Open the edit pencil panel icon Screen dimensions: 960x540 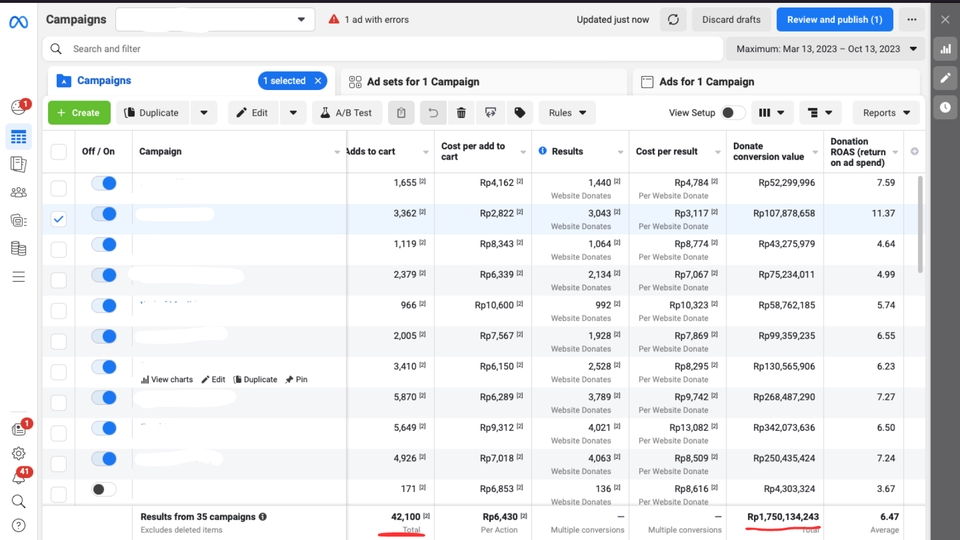click(x=945, y=78)
